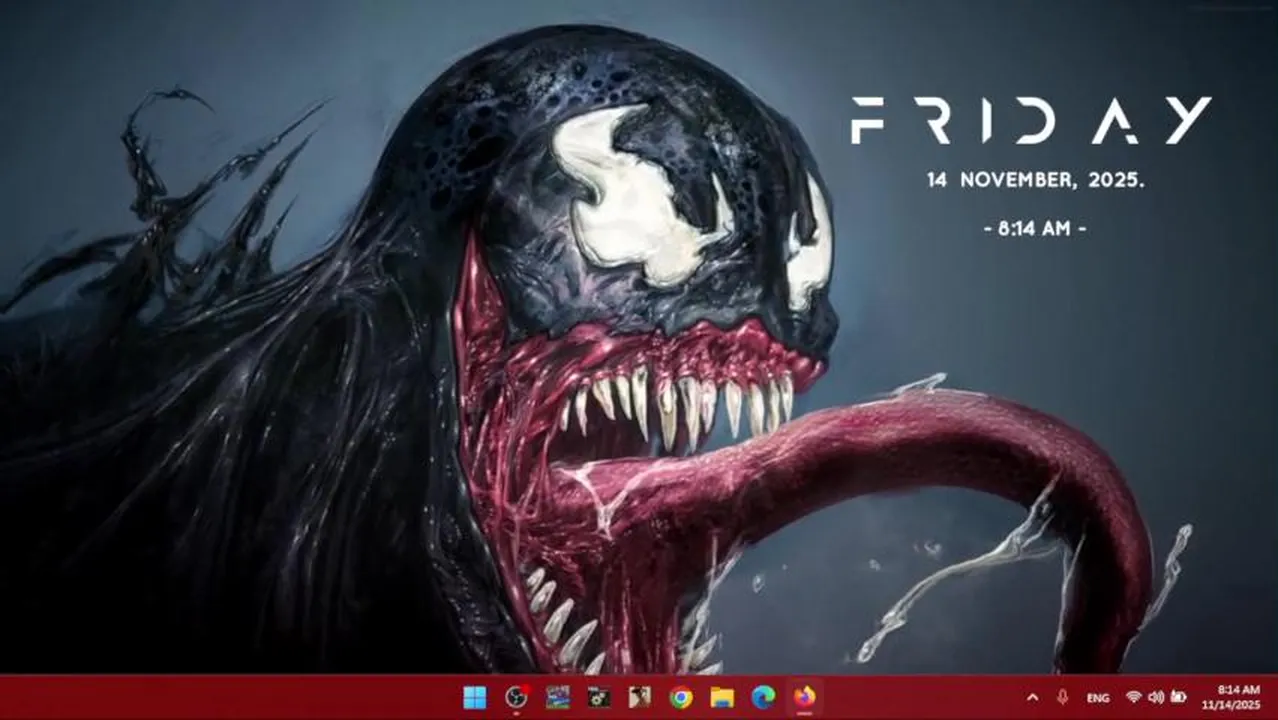Click the battery status icon
Screen dimensions: 1278x720
click(x=1179, y=697)
